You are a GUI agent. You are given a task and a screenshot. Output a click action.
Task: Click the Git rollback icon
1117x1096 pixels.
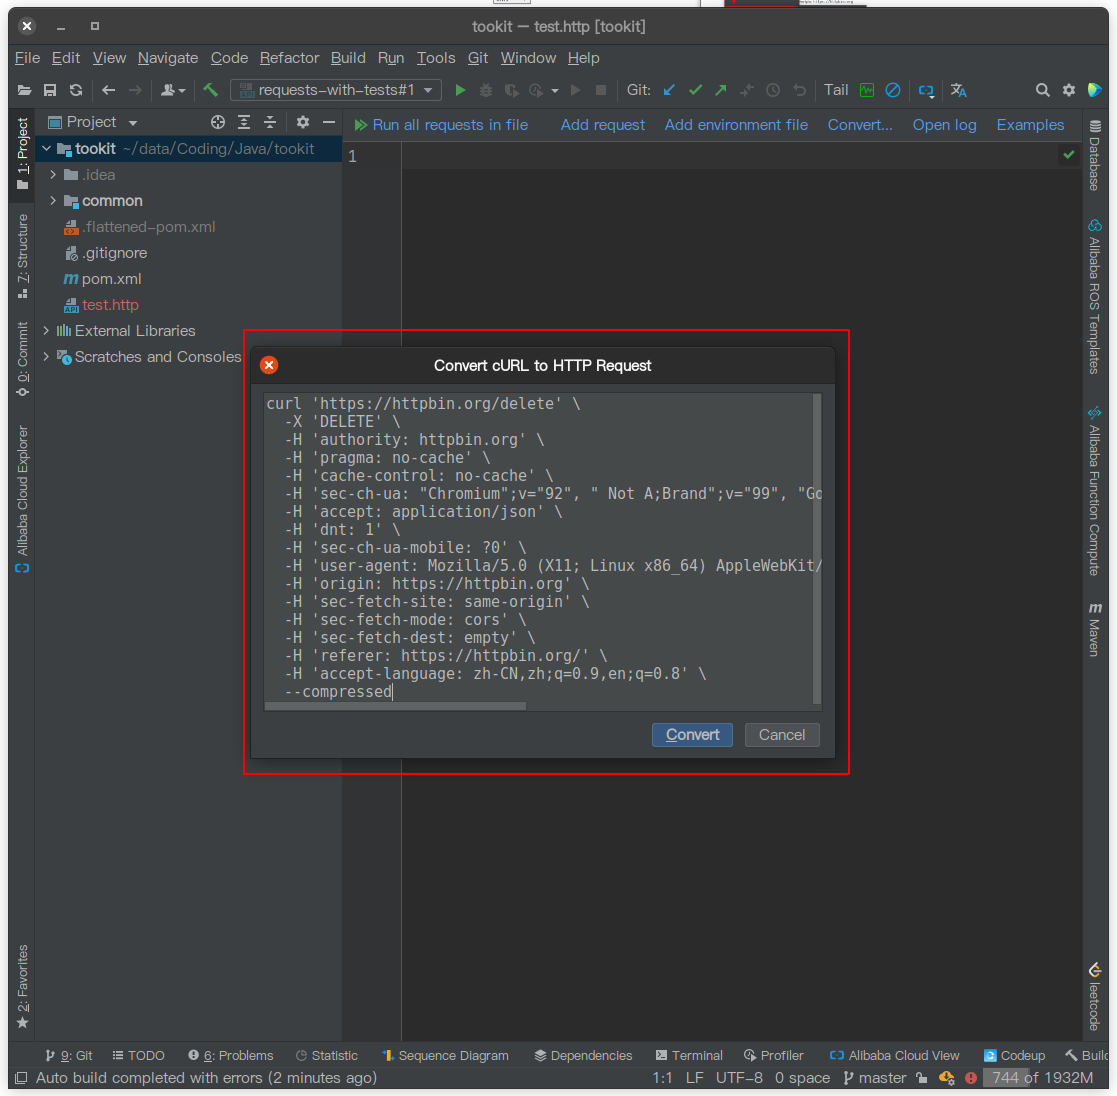coord(799,90)
